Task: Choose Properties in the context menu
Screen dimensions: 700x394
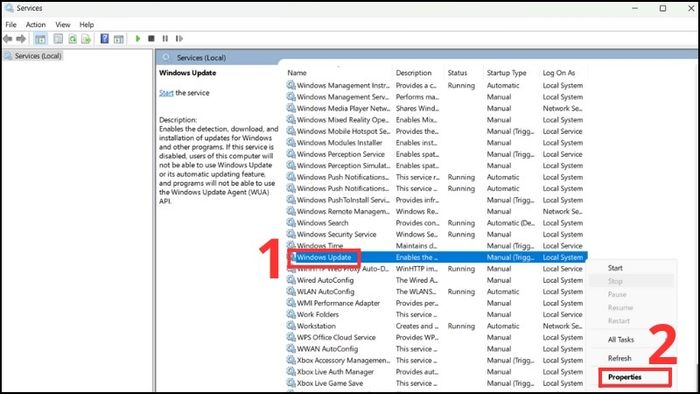Action: click(x=625, y=377)
